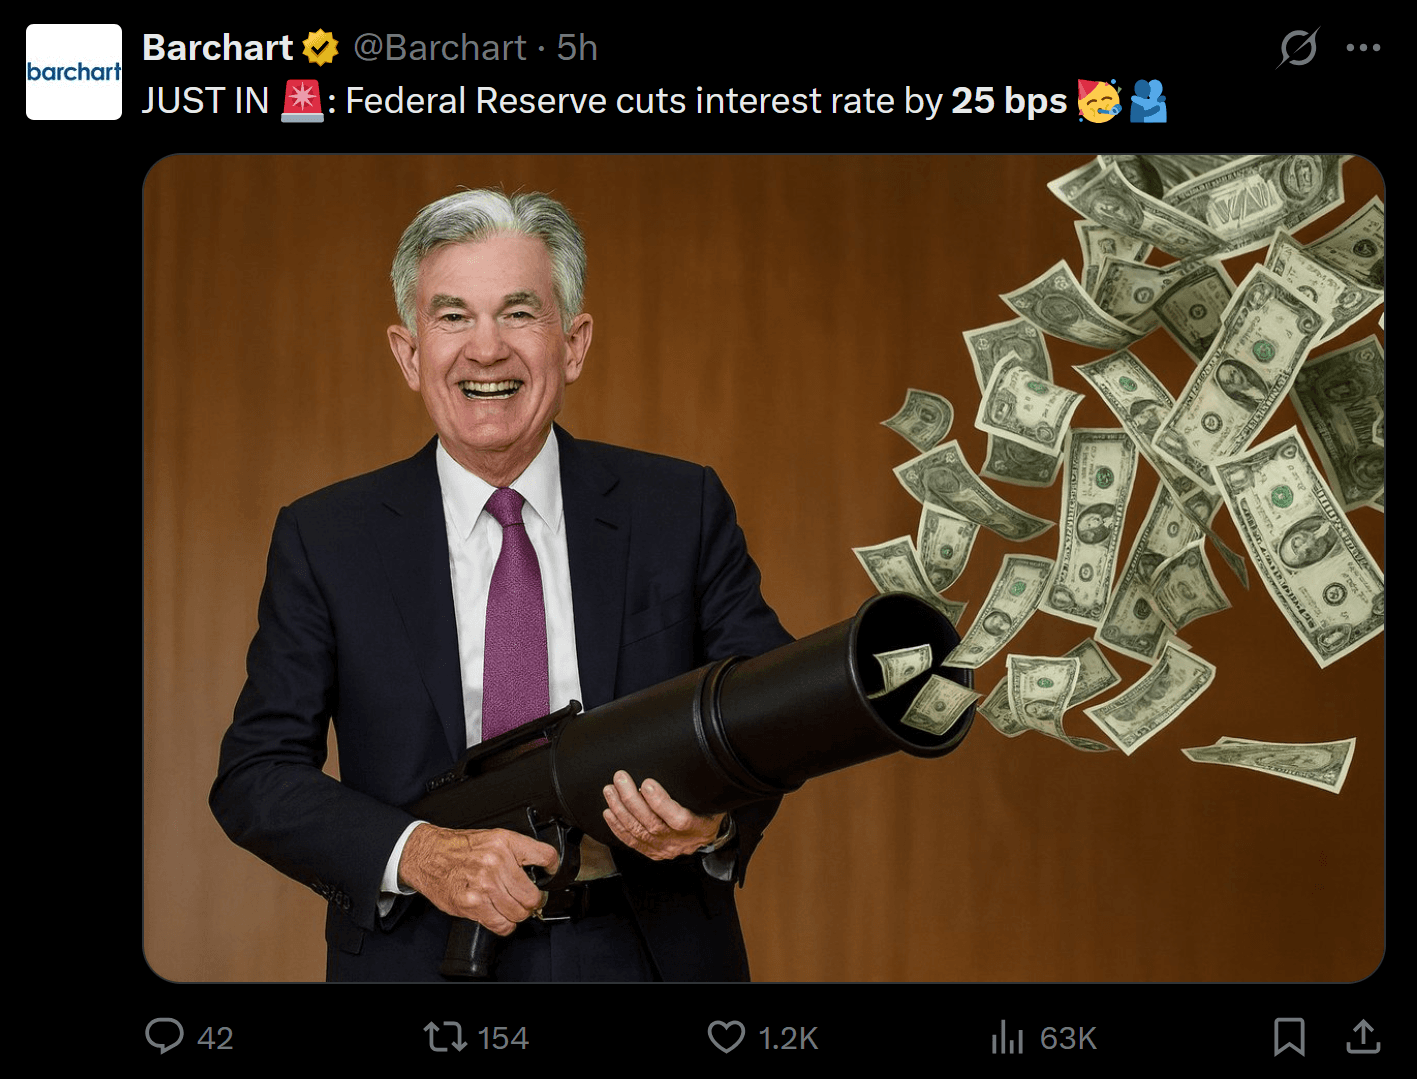Viewport: 1417px width, 1079px height.
Task: Bookmark this Barchart post
Action: click(x=1289, y=1037)
